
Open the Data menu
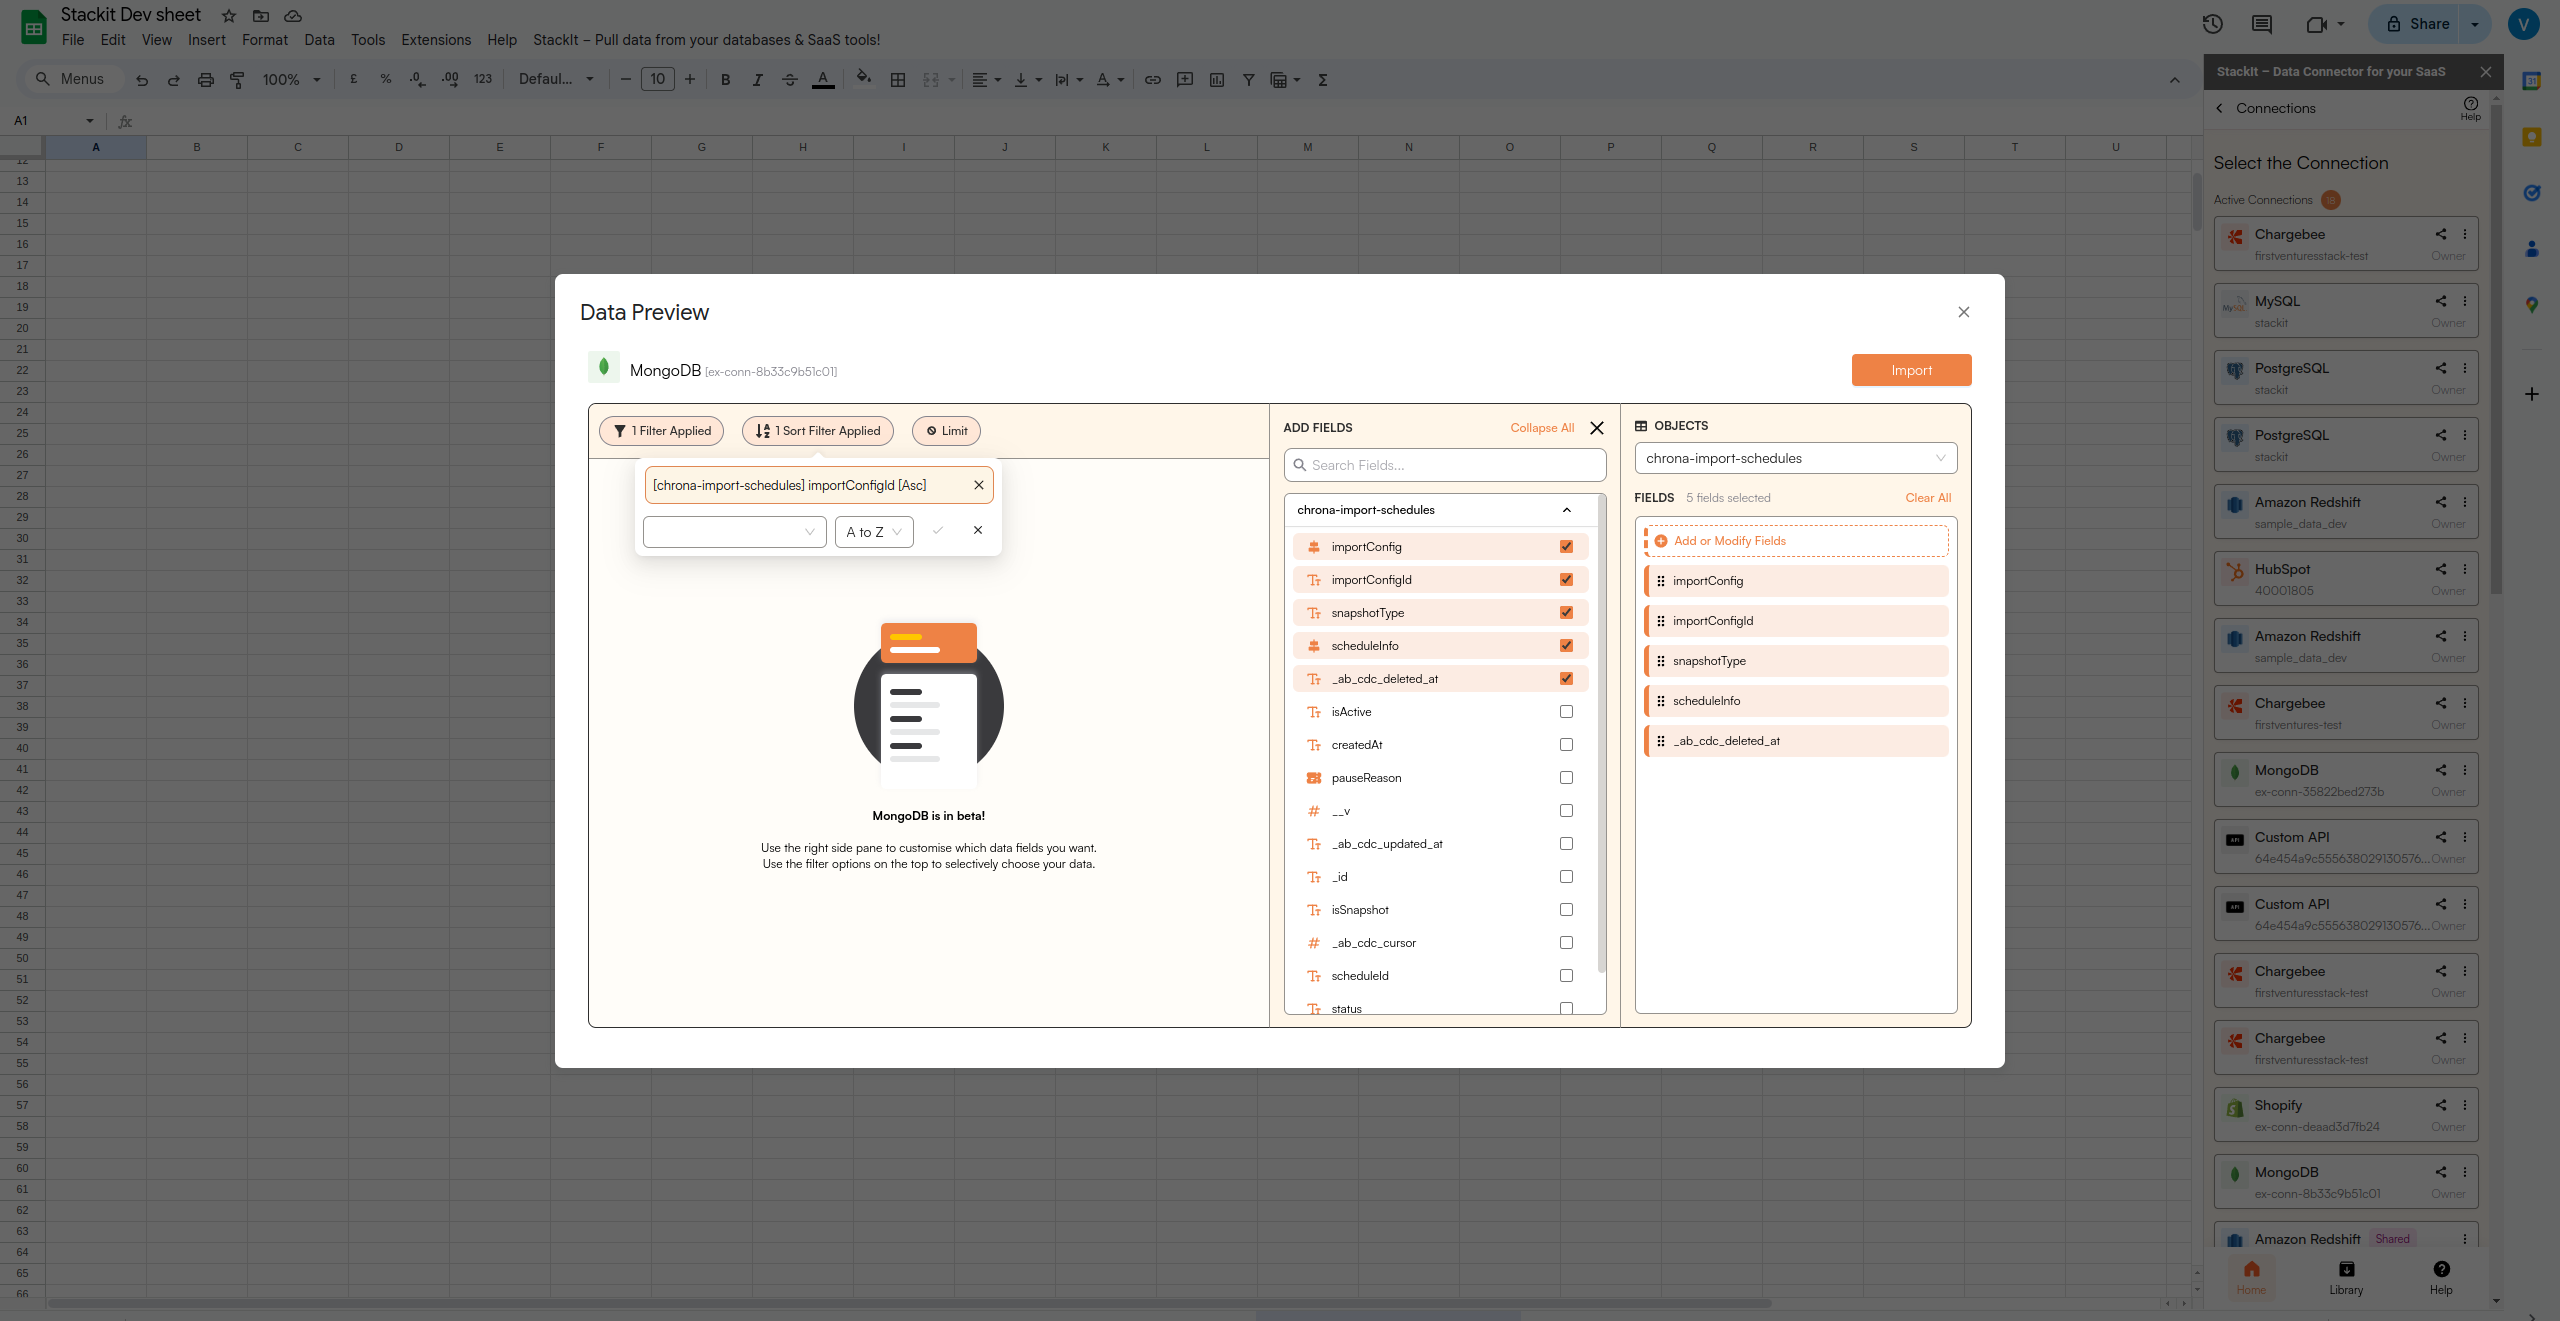point(319,40)
